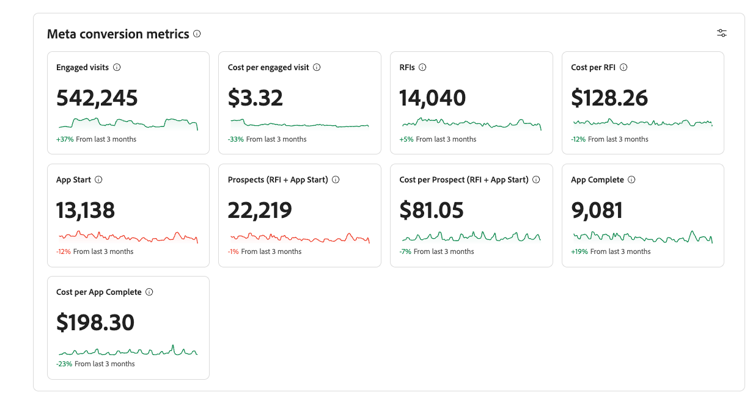The width and height of the screenshot is (750, 395).
Task: Click info icon next to Prospects (RFI + App Start)
Action: [x=336, y=180]
